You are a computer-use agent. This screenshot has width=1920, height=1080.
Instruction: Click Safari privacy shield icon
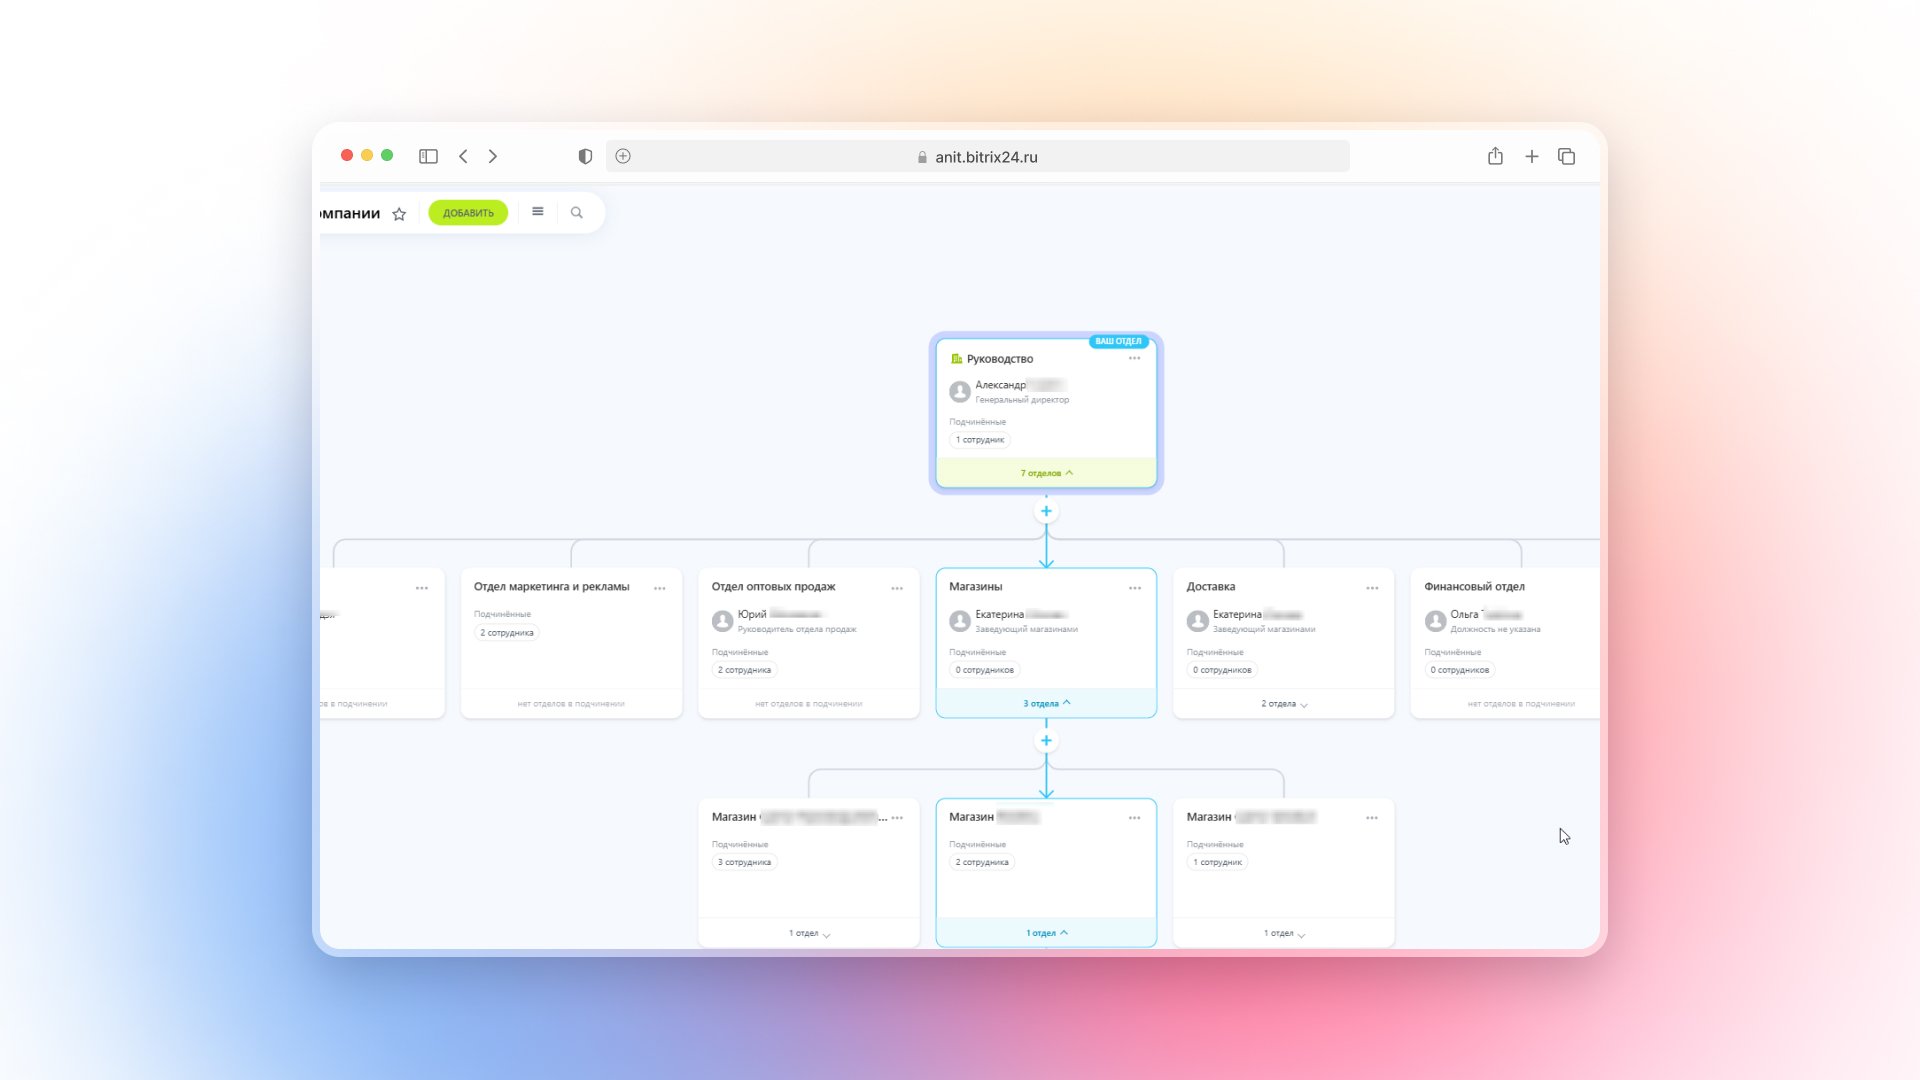point(585,156)
